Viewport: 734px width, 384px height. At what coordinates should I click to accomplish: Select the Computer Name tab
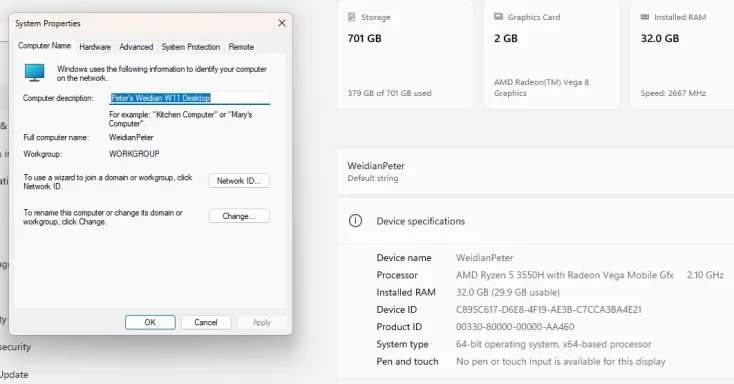tap(44, 46)
